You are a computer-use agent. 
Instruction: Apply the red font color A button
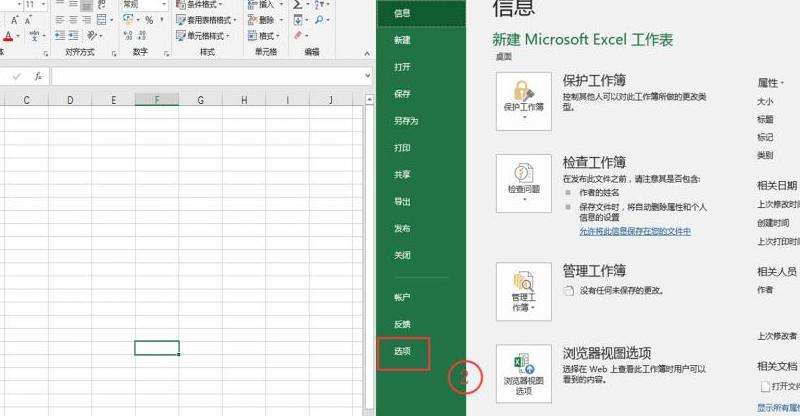point(8,36)
